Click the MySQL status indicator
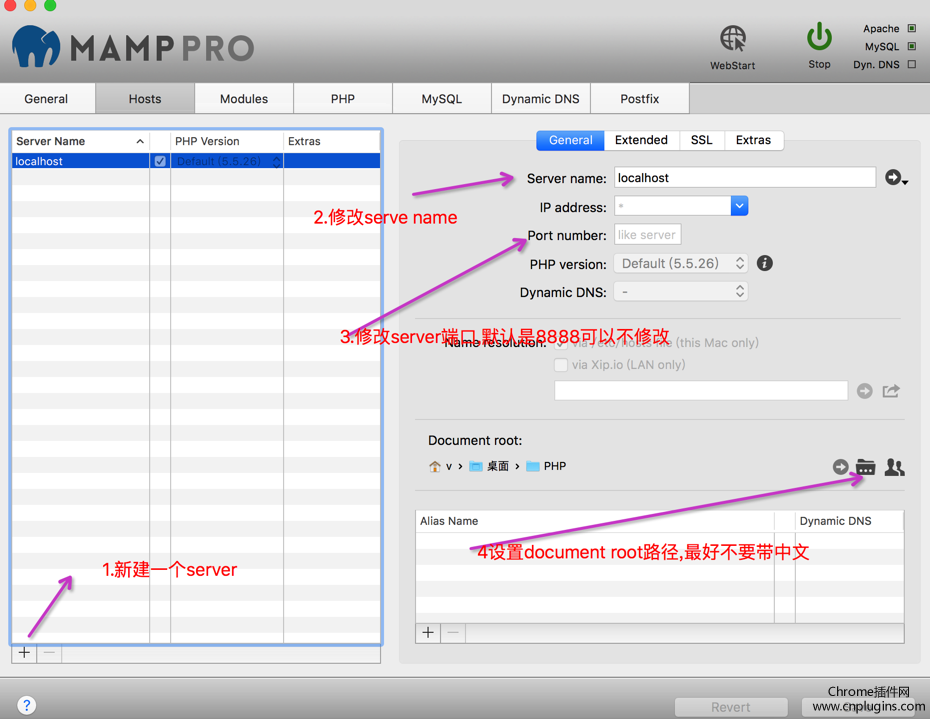The height and width of the screenshot is (719, 930). (912, 46)
